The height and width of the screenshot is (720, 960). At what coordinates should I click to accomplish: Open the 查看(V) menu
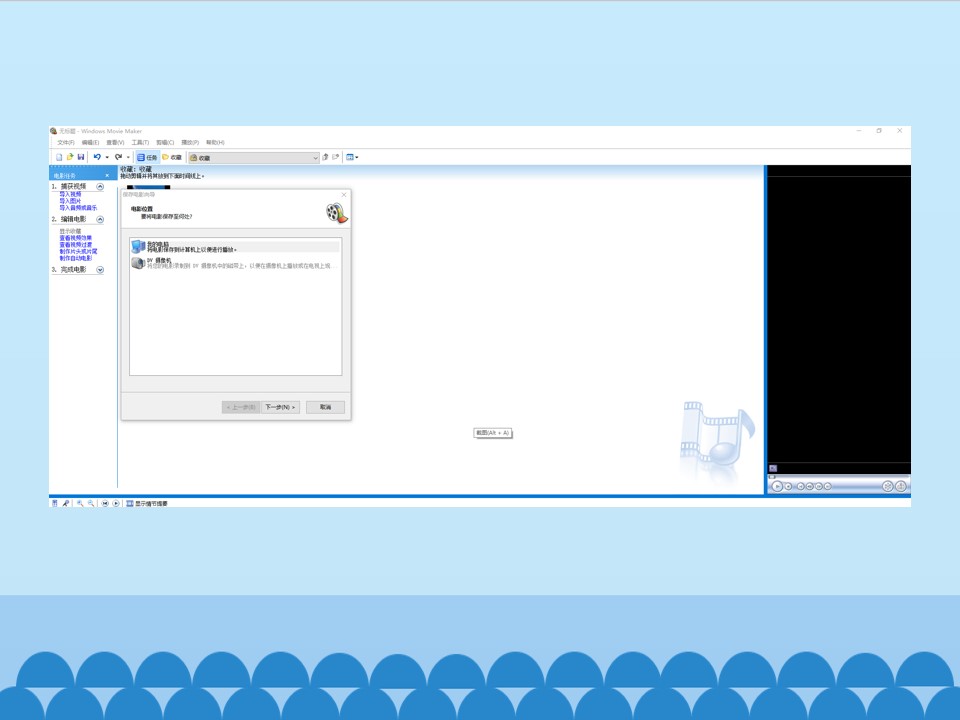point(115,143)
